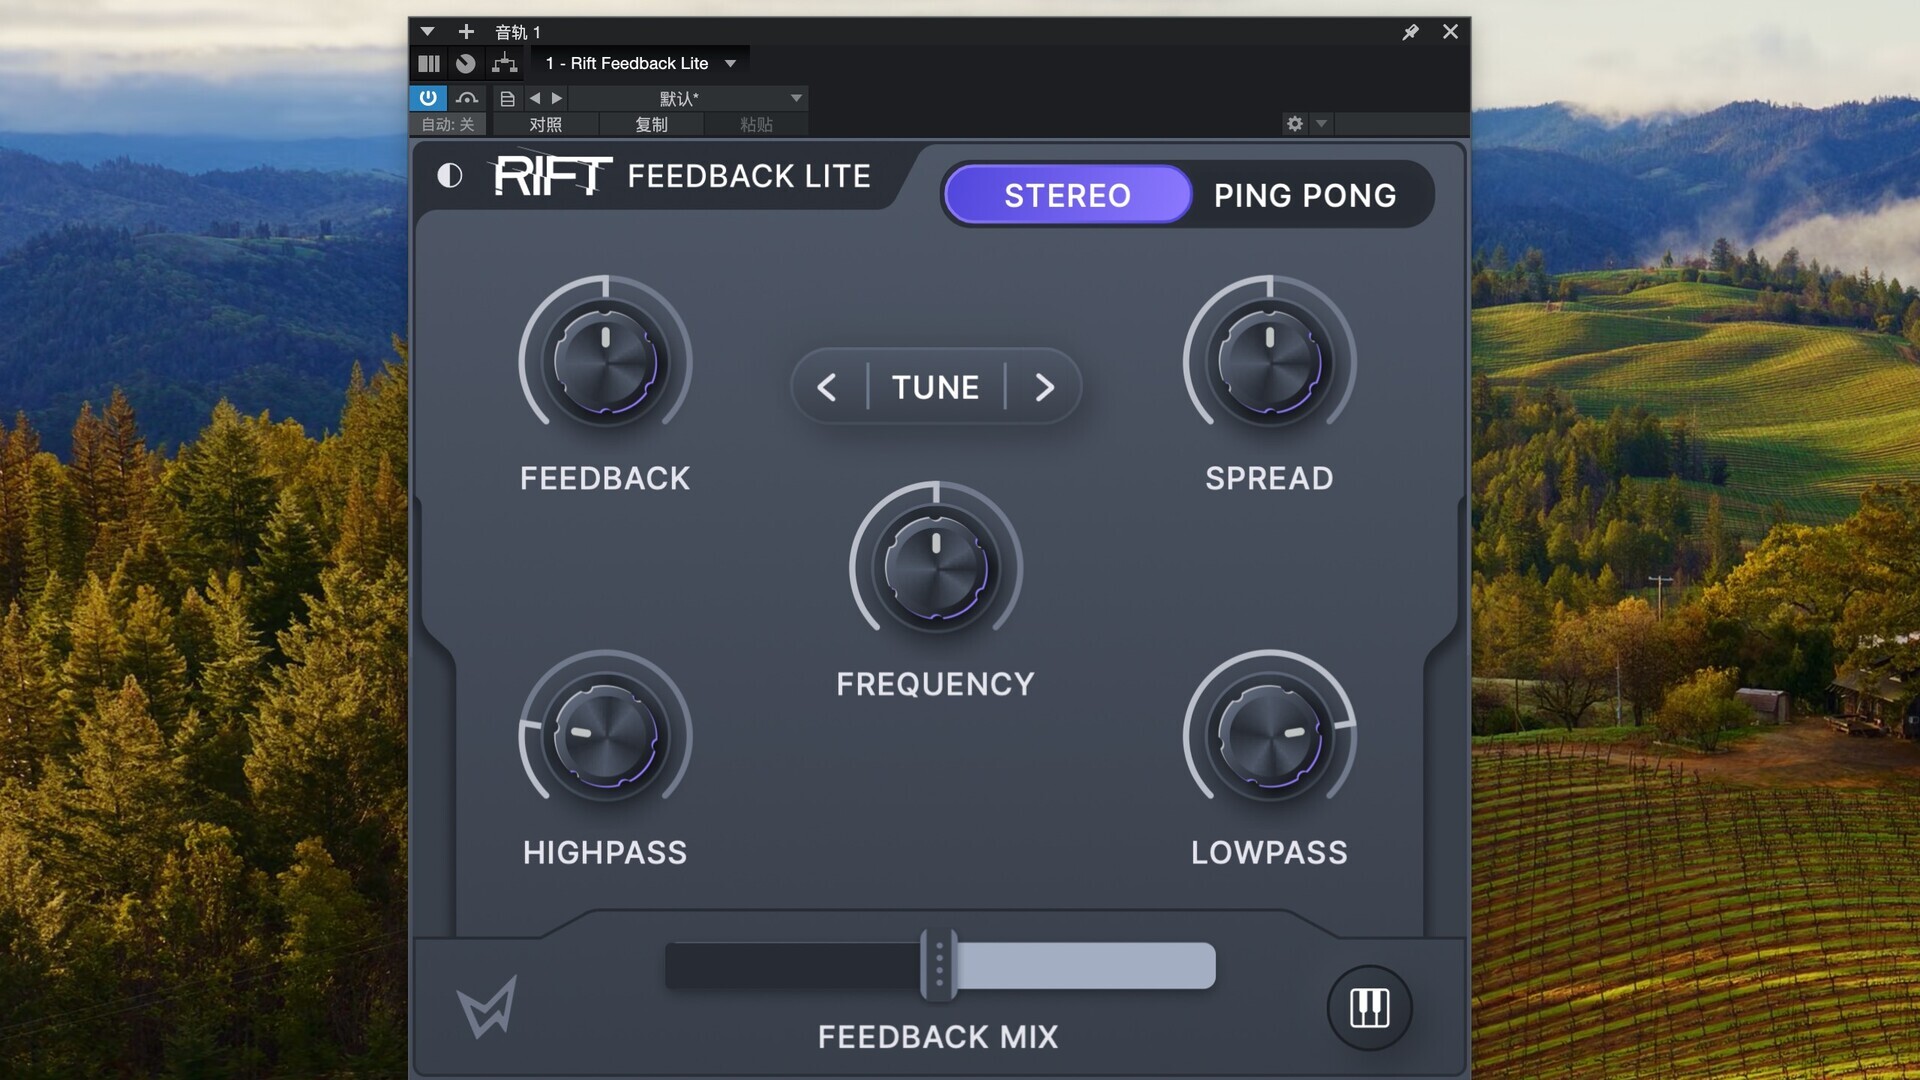
Task: Open the routing view icon
Action: (505, 64)
